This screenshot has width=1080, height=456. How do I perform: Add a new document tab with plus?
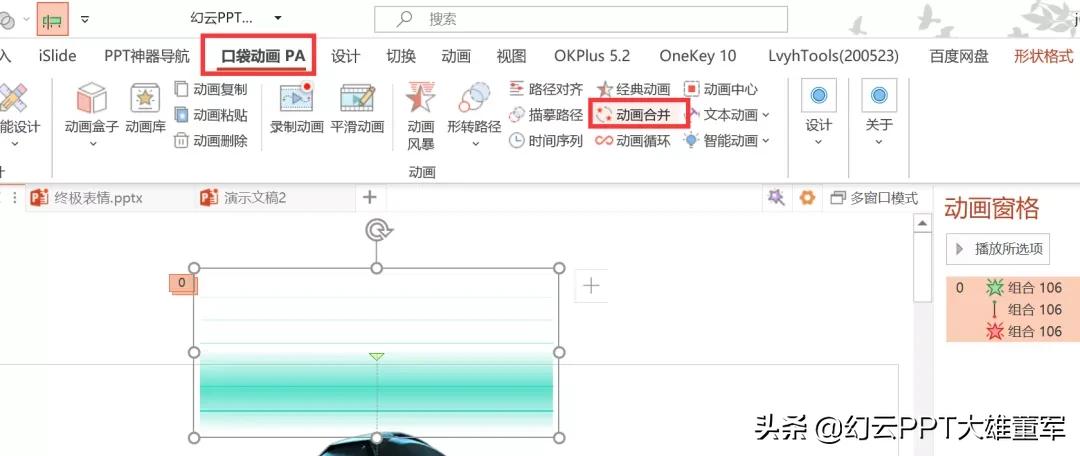click(370, 198)
